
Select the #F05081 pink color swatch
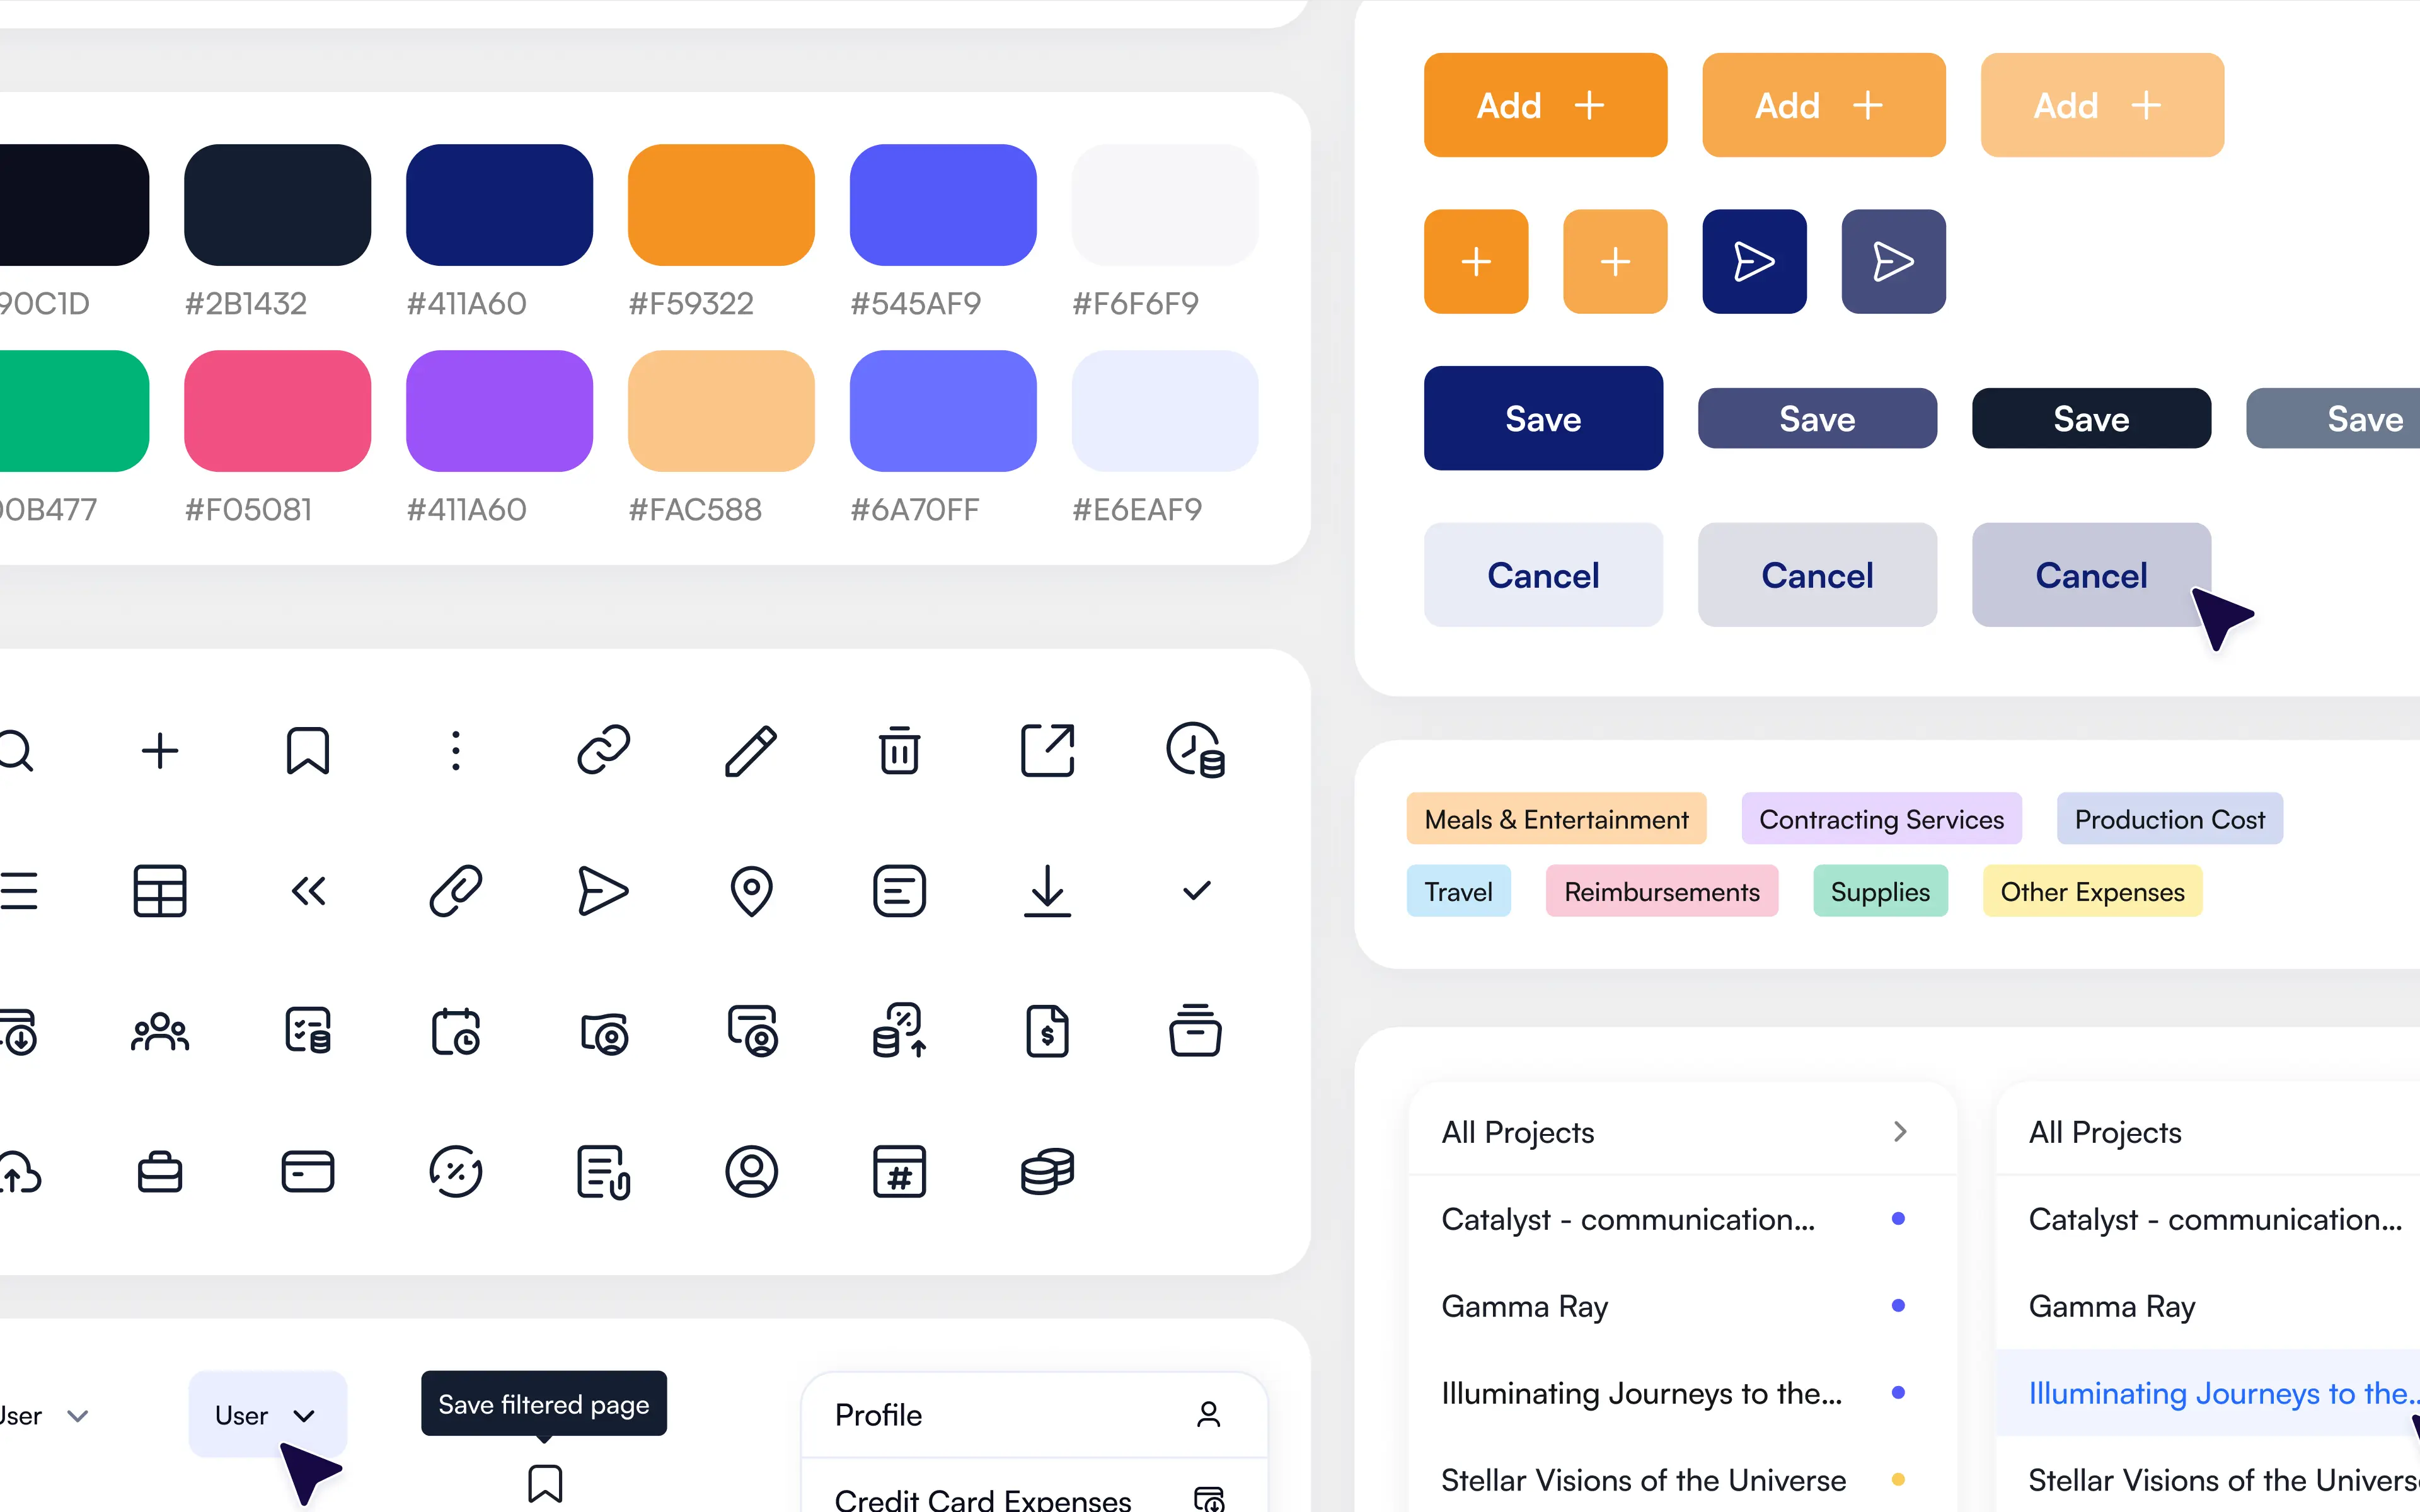tap(277, 410)
